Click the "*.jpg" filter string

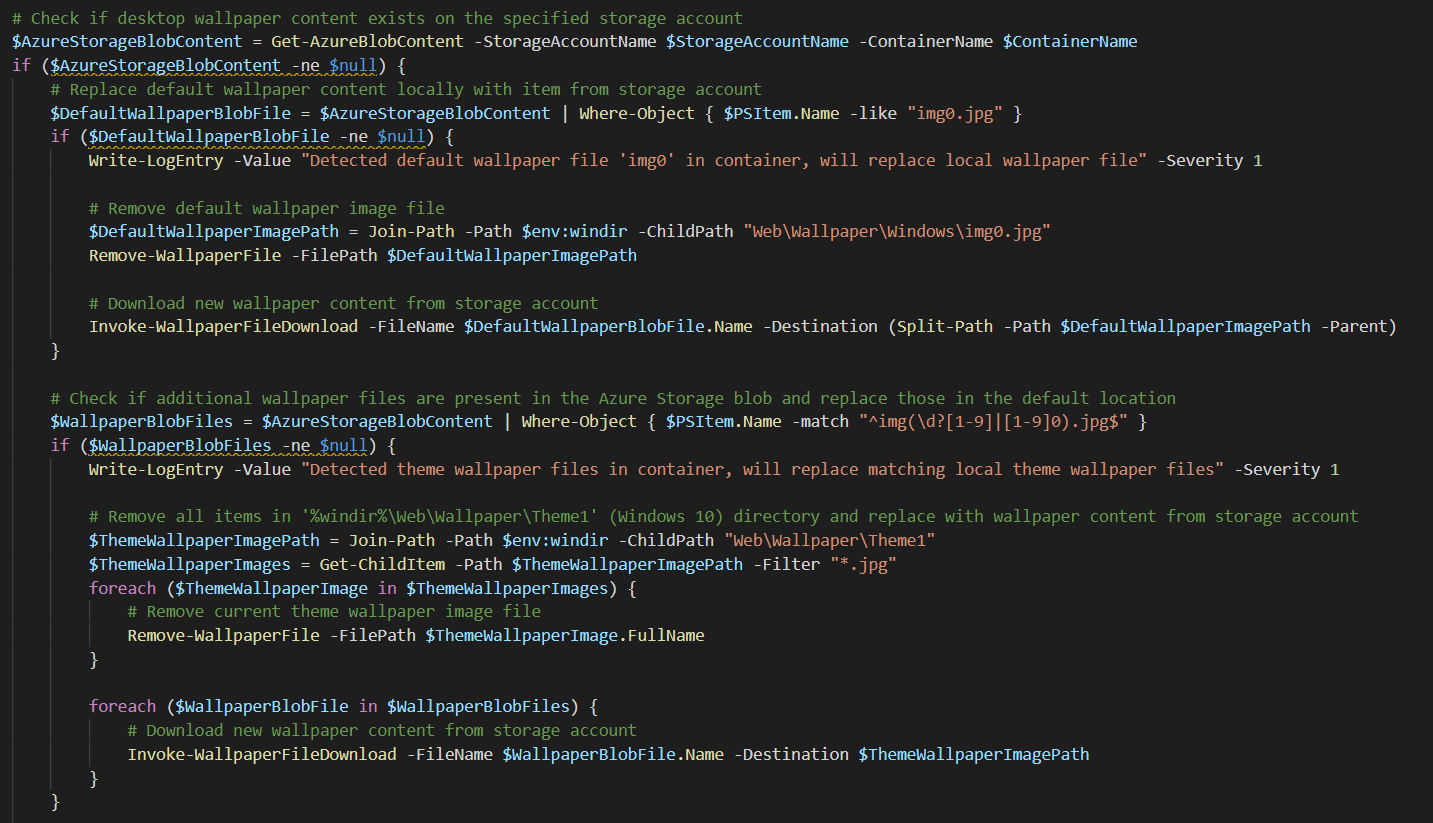863,564
